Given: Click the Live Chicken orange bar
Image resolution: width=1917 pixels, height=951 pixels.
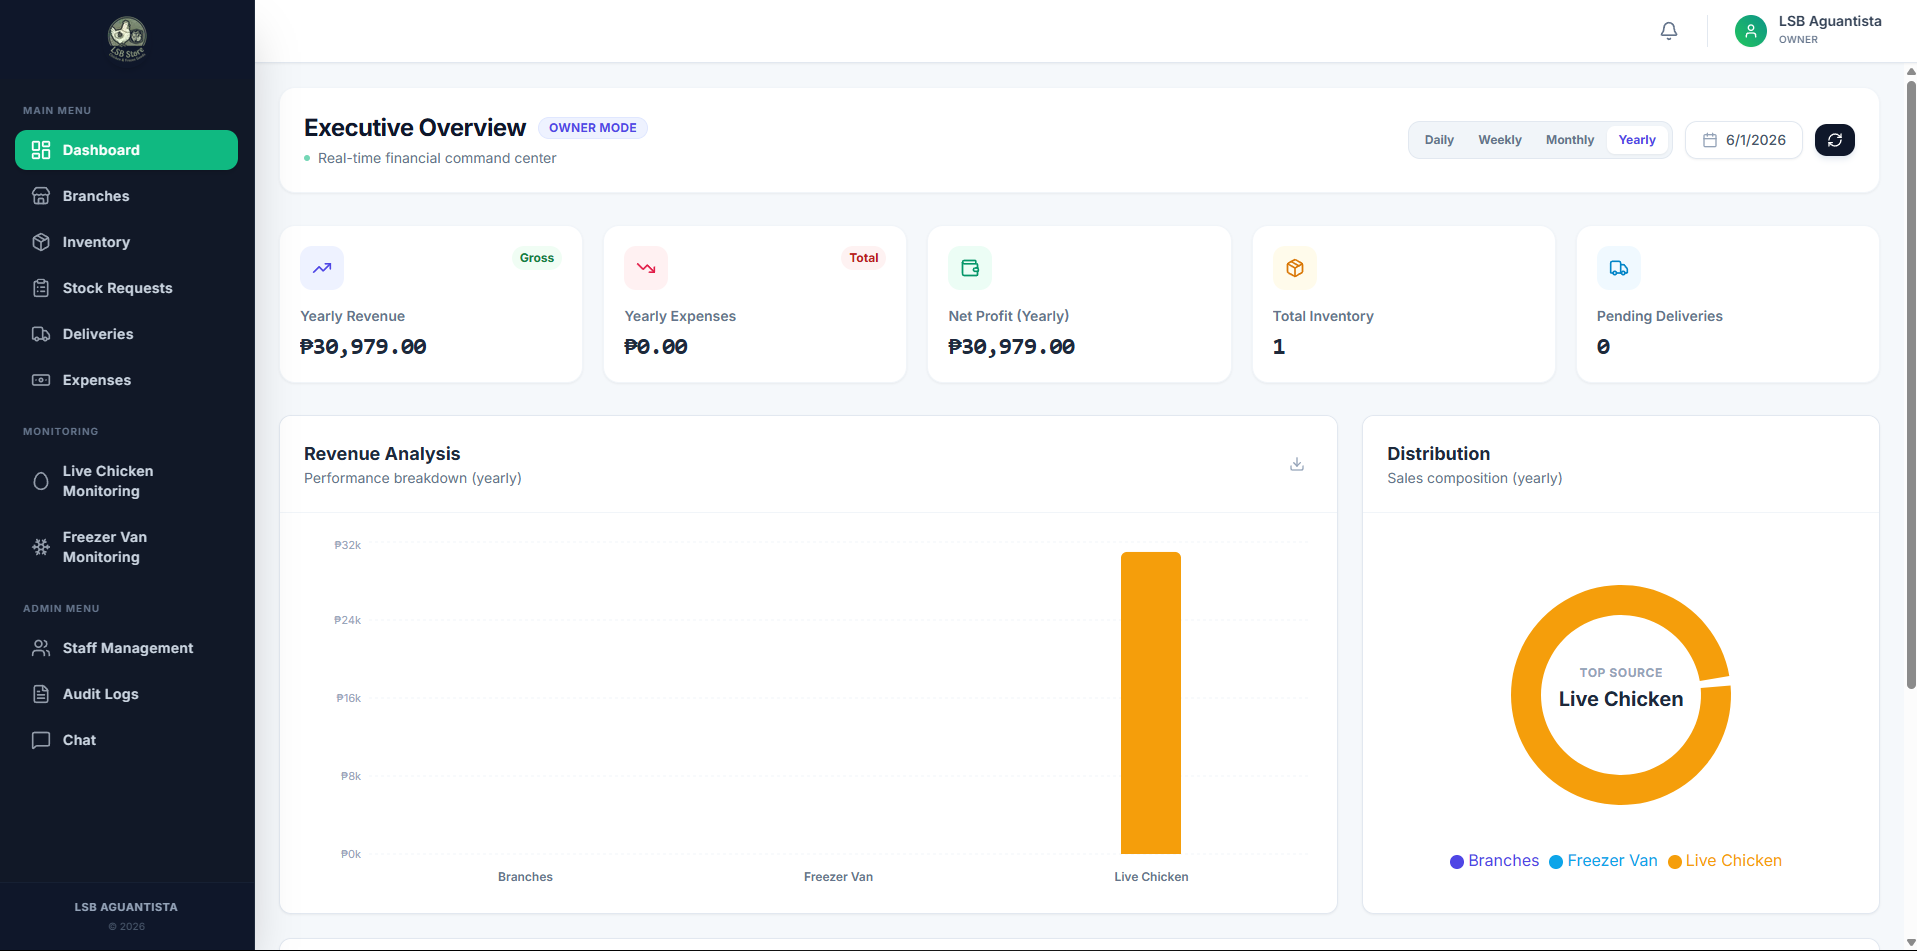Looking at the screenshot, I should (x=1151, y=703).
